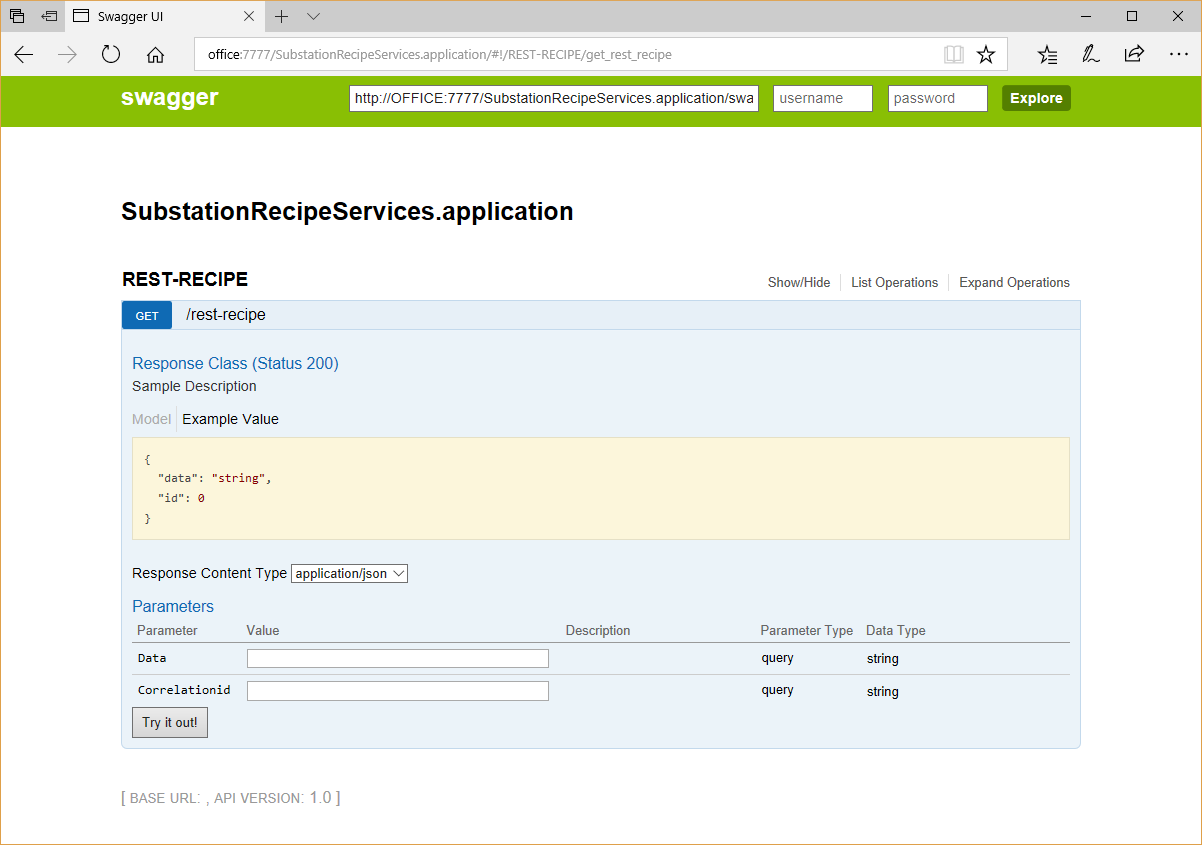Click into the Correlationid value field
The image size is (1202, 845).
(x=397, y=691)
